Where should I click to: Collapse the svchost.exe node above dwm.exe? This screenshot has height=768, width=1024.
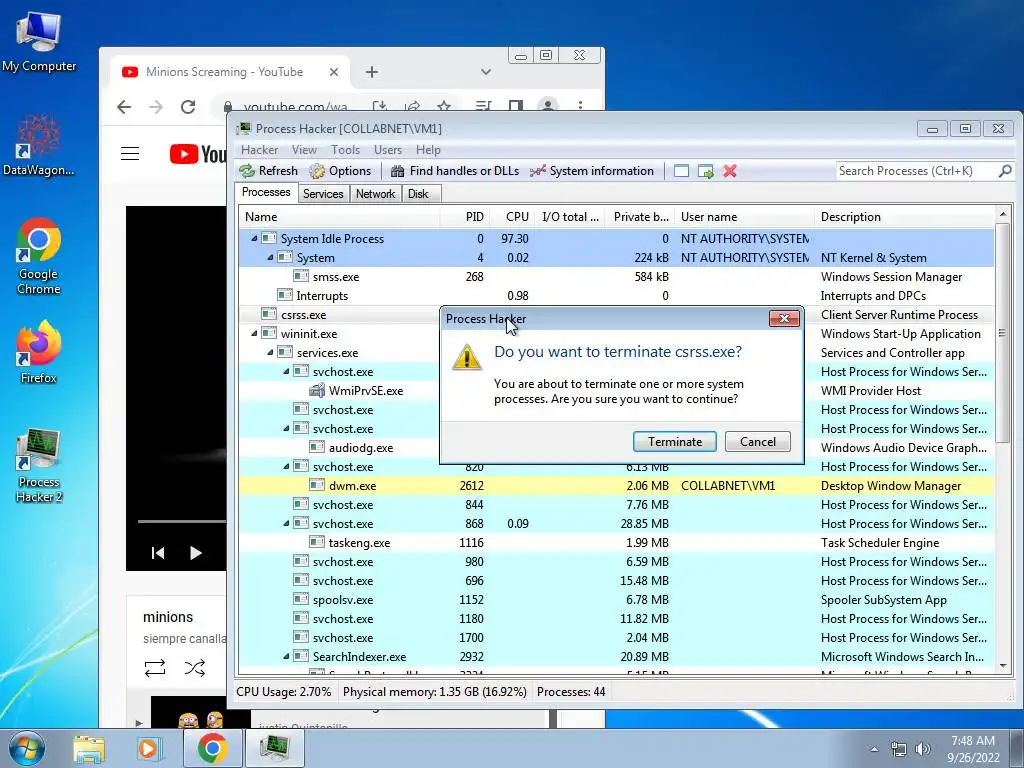pos(286,466)
